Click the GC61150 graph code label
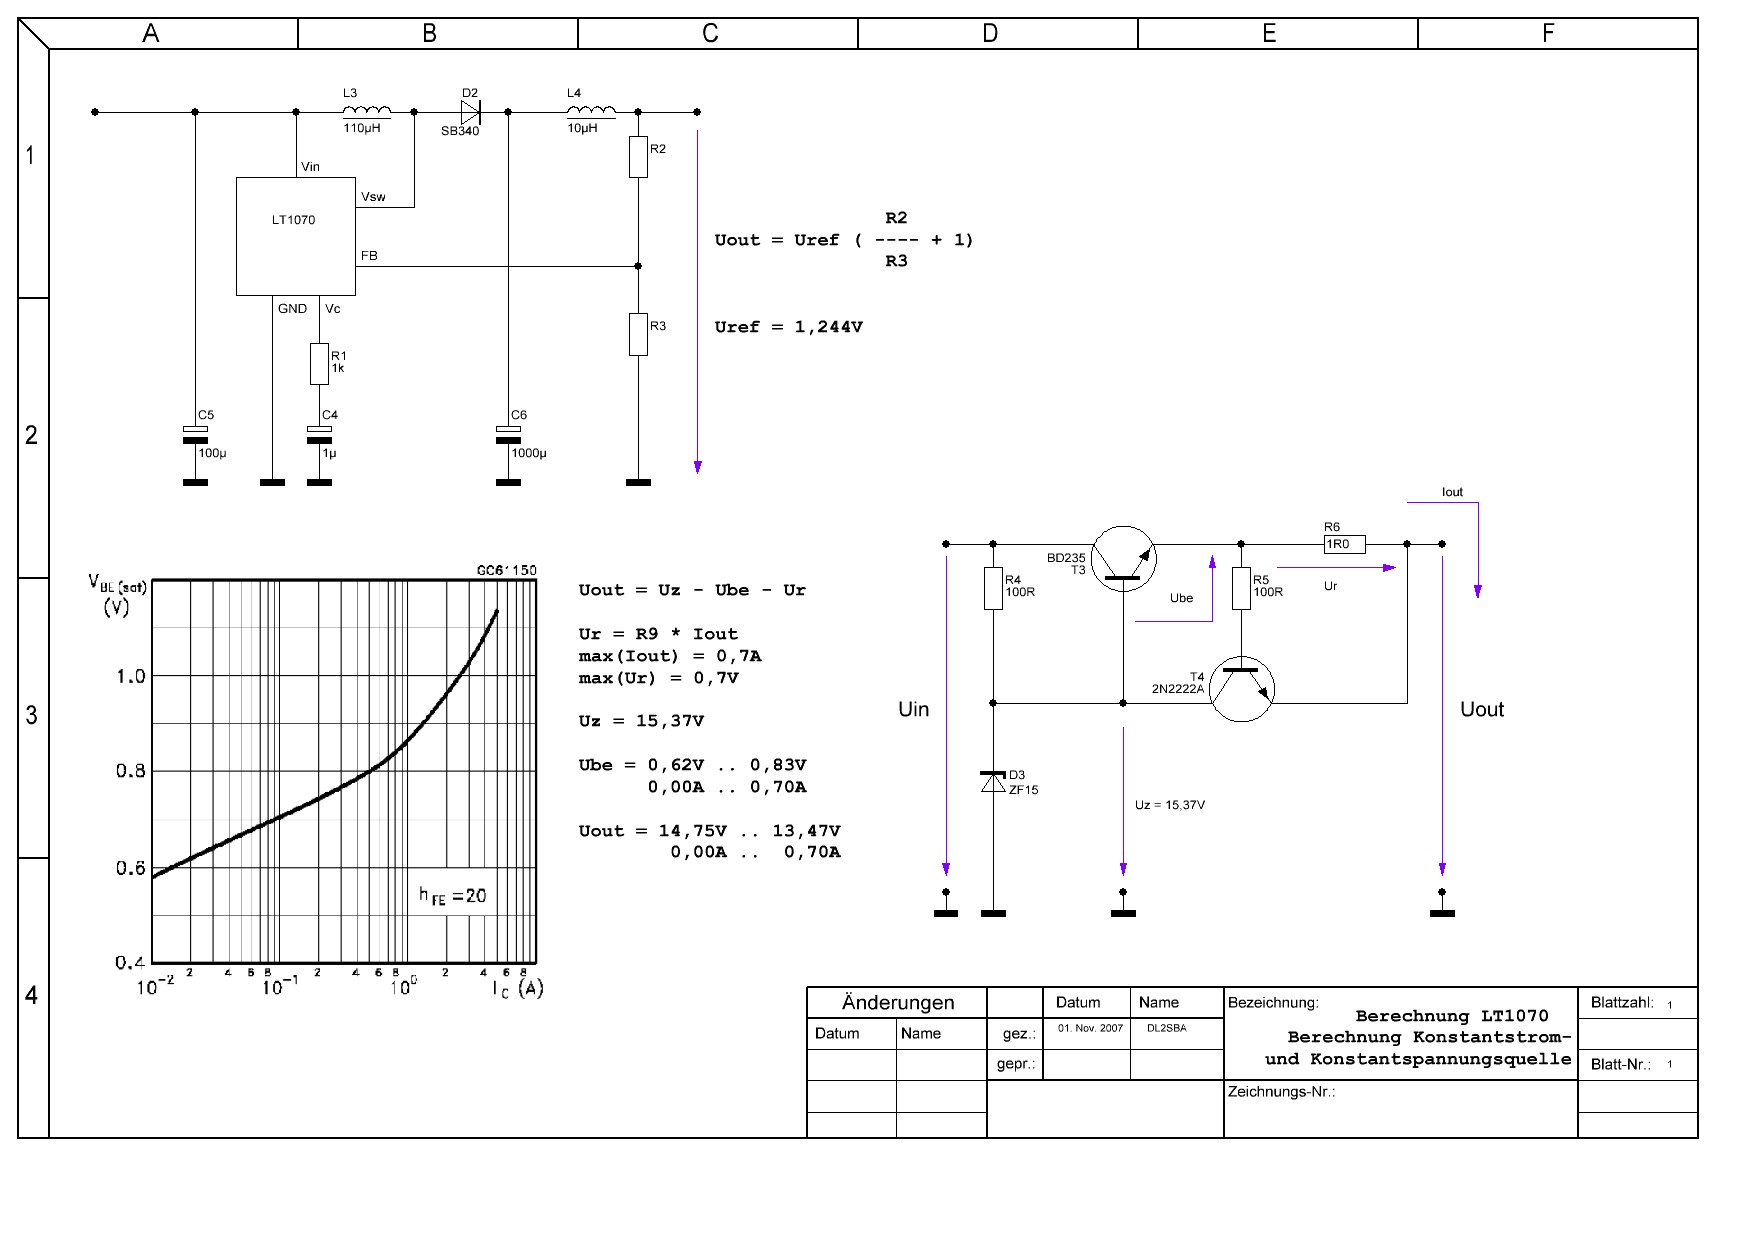 (506, 570)
